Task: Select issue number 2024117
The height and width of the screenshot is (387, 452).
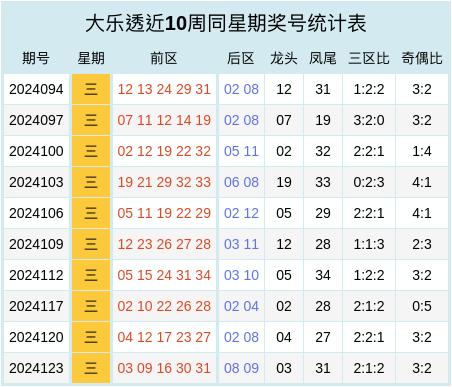Action: (x=36, y=306)
